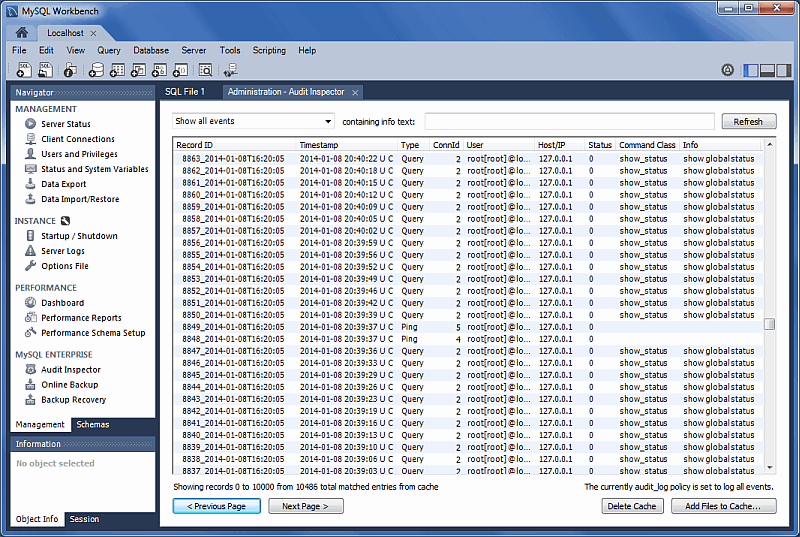Open the File menu
This screenshot has width=800, height=537.
[x=19, y=50]
